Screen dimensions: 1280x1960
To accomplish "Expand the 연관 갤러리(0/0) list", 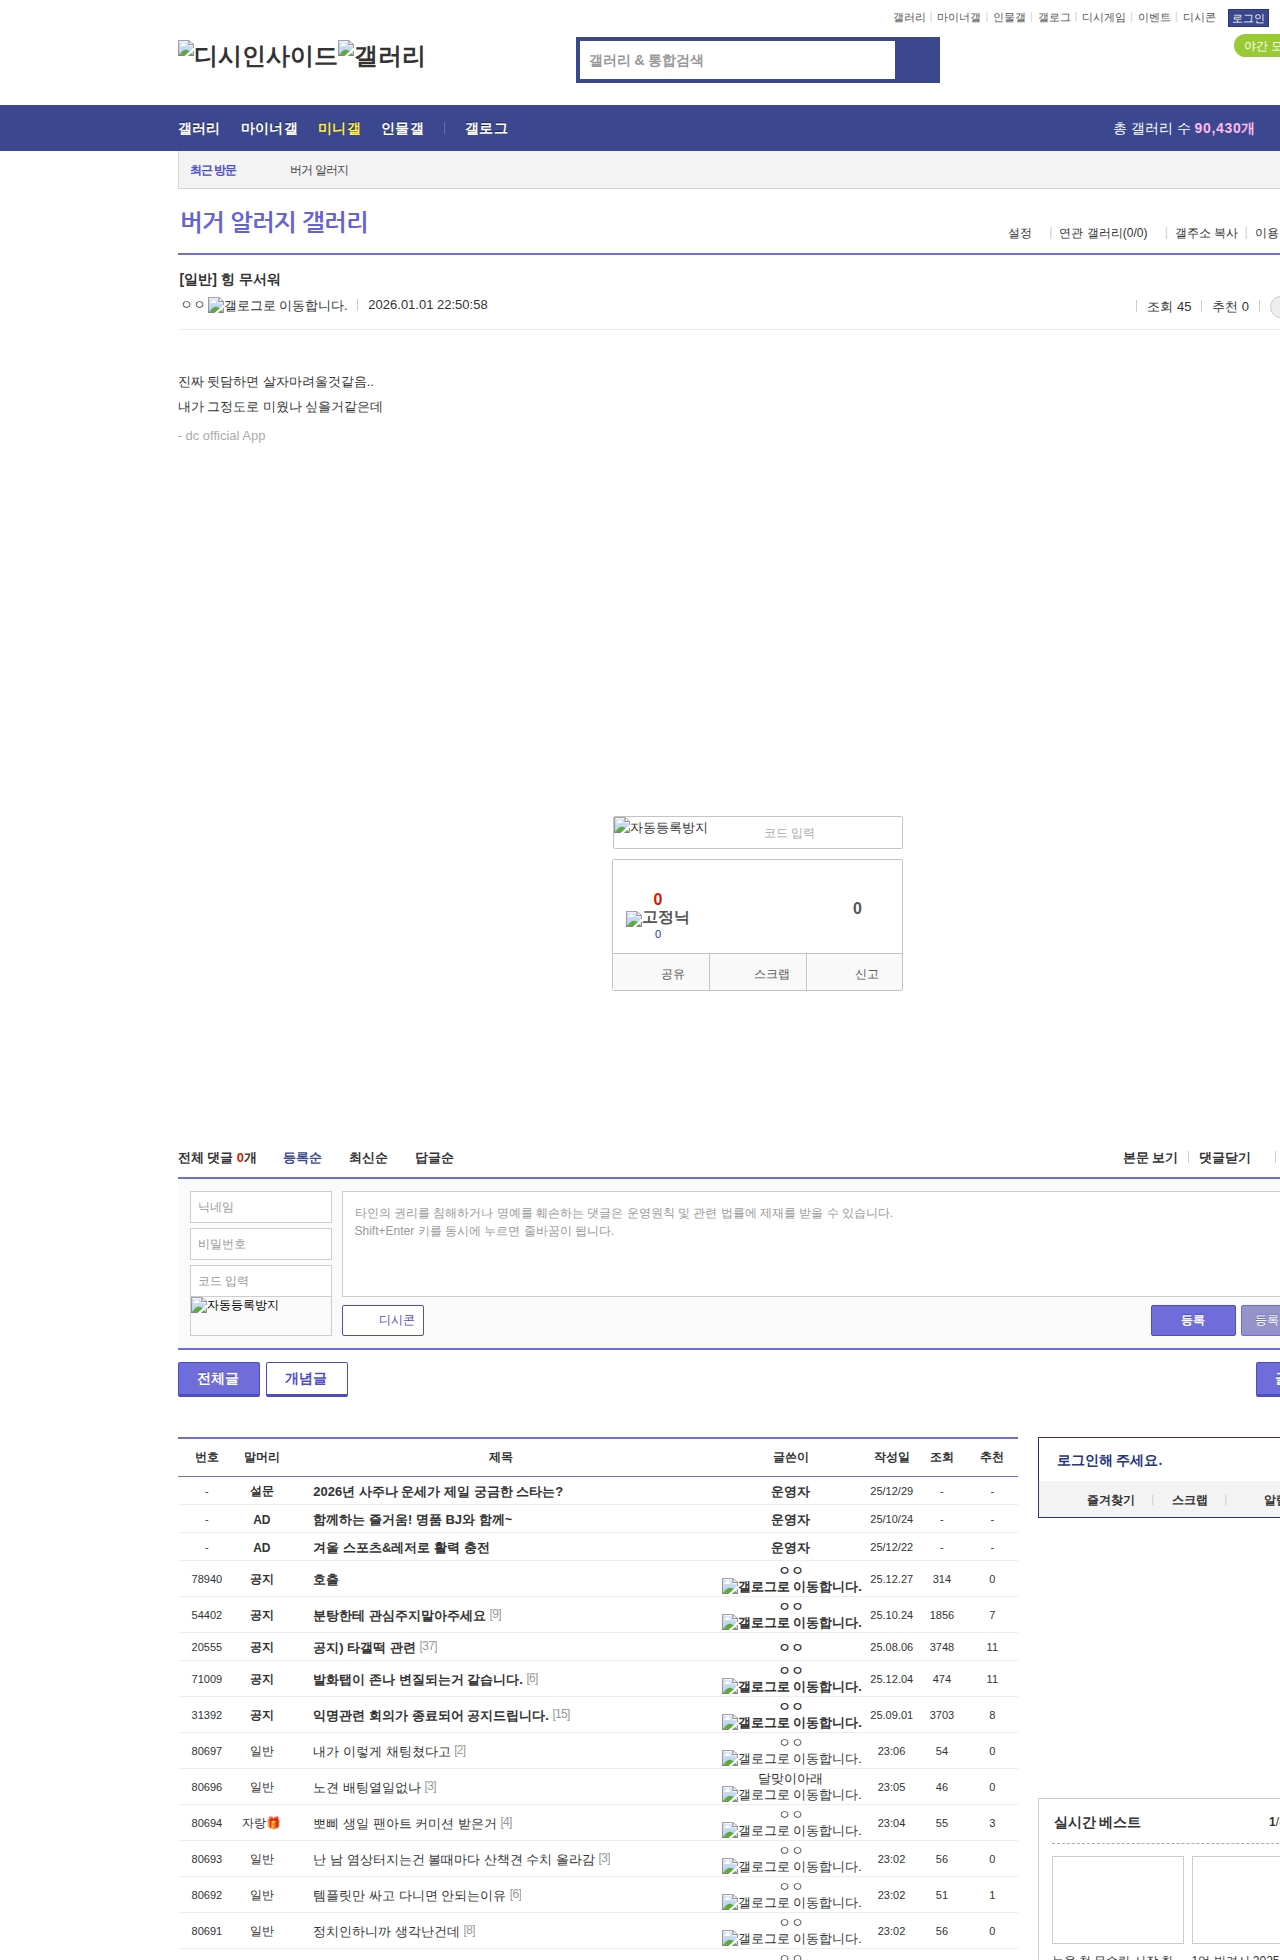I will [x=1102, y=233].
